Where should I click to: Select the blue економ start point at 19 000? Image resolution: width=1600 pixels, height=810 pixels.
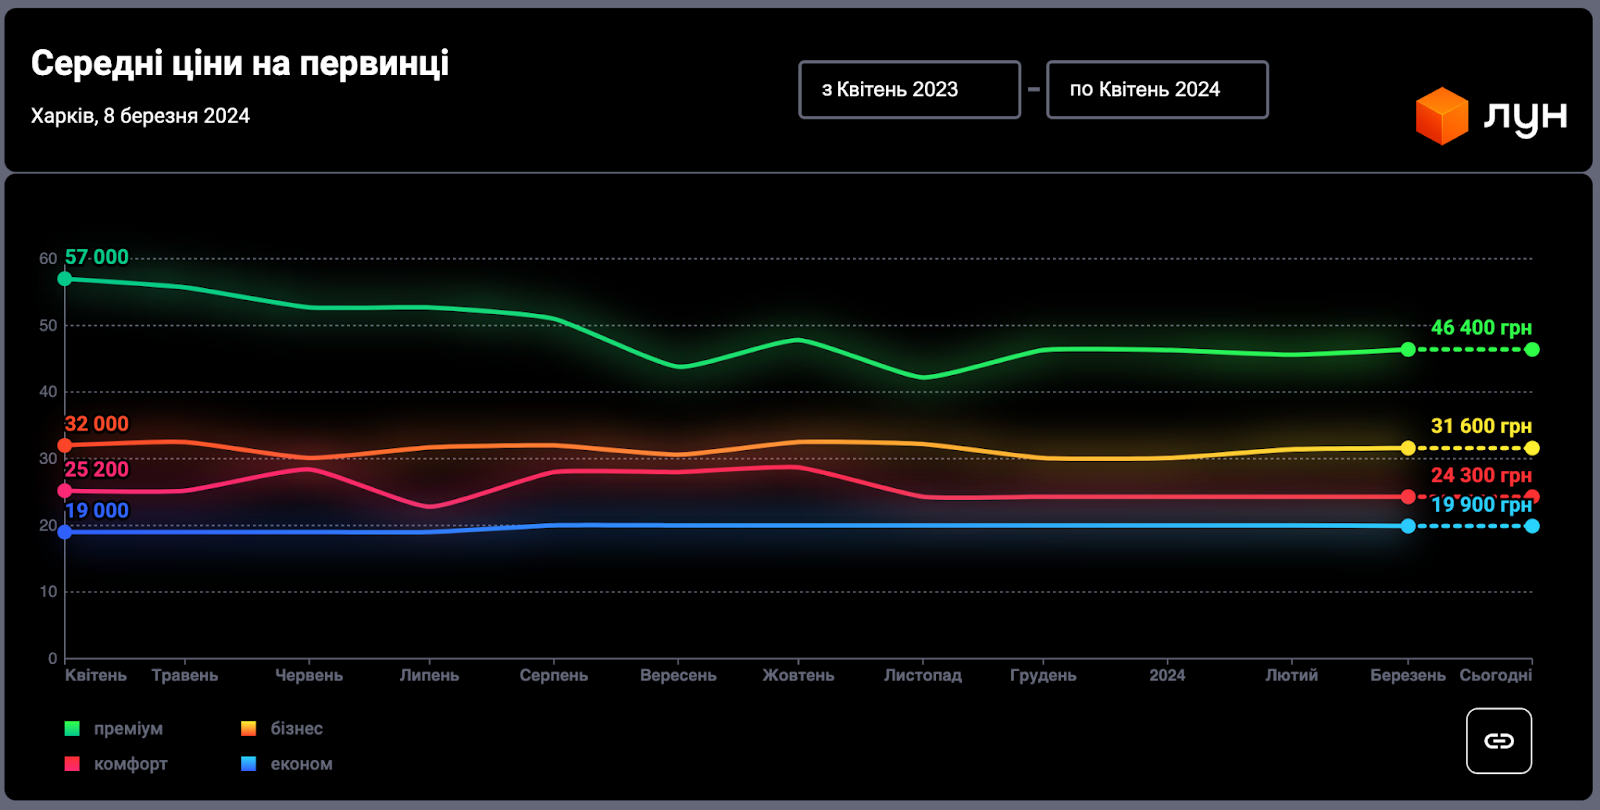[65, 532]
